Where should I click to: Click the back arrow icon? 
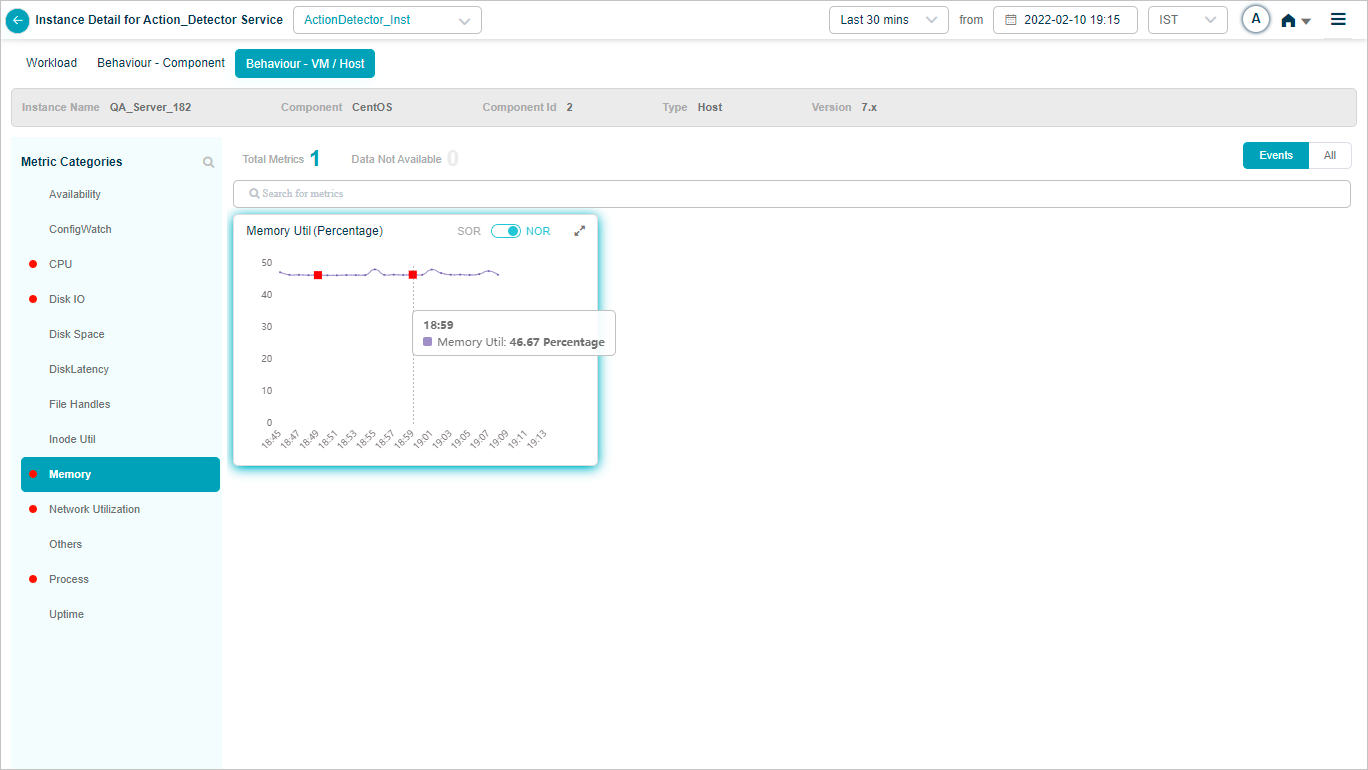point(17,20)
